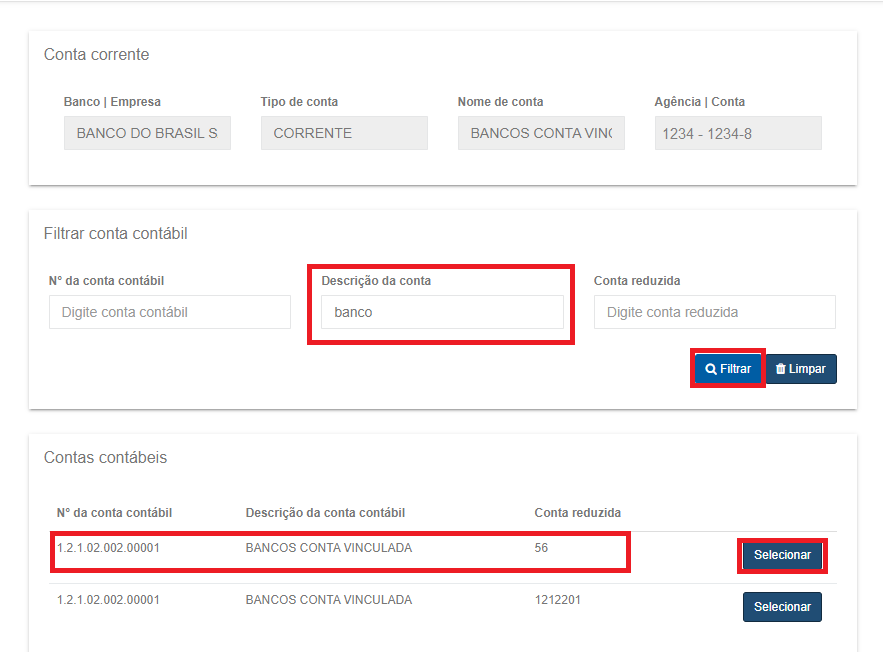The width and height of the screenshot is (883, 652).
Task: Click the Conta corrente section title
Action: pos(96,55)
